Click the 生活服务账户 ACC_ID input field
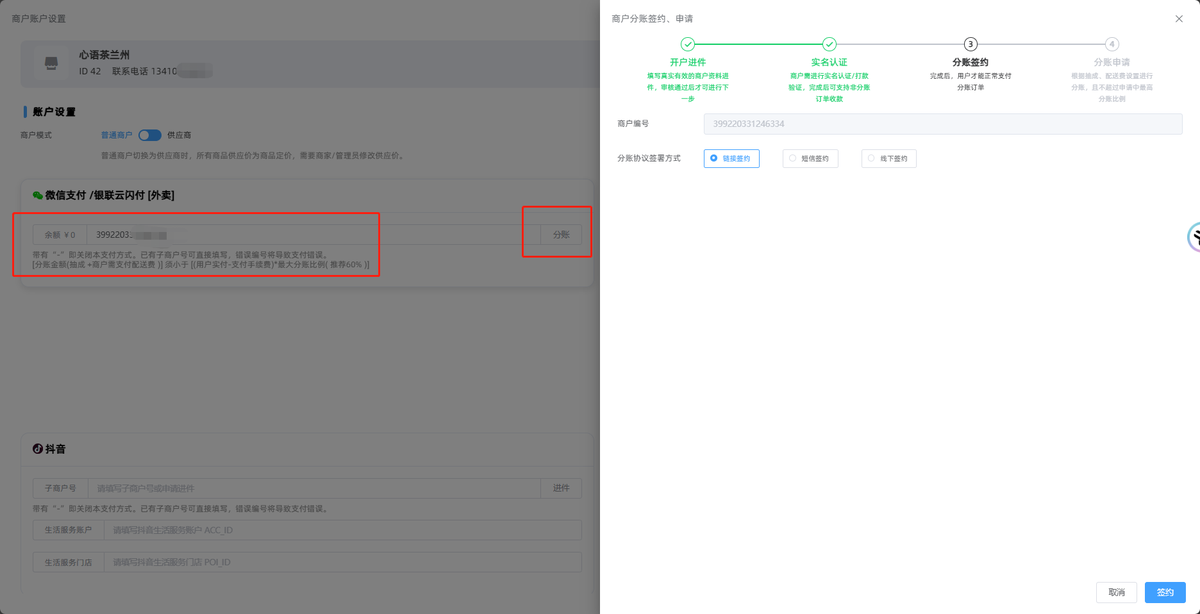The height and width of the screenshot is (614, 1200). click(342, 530)
